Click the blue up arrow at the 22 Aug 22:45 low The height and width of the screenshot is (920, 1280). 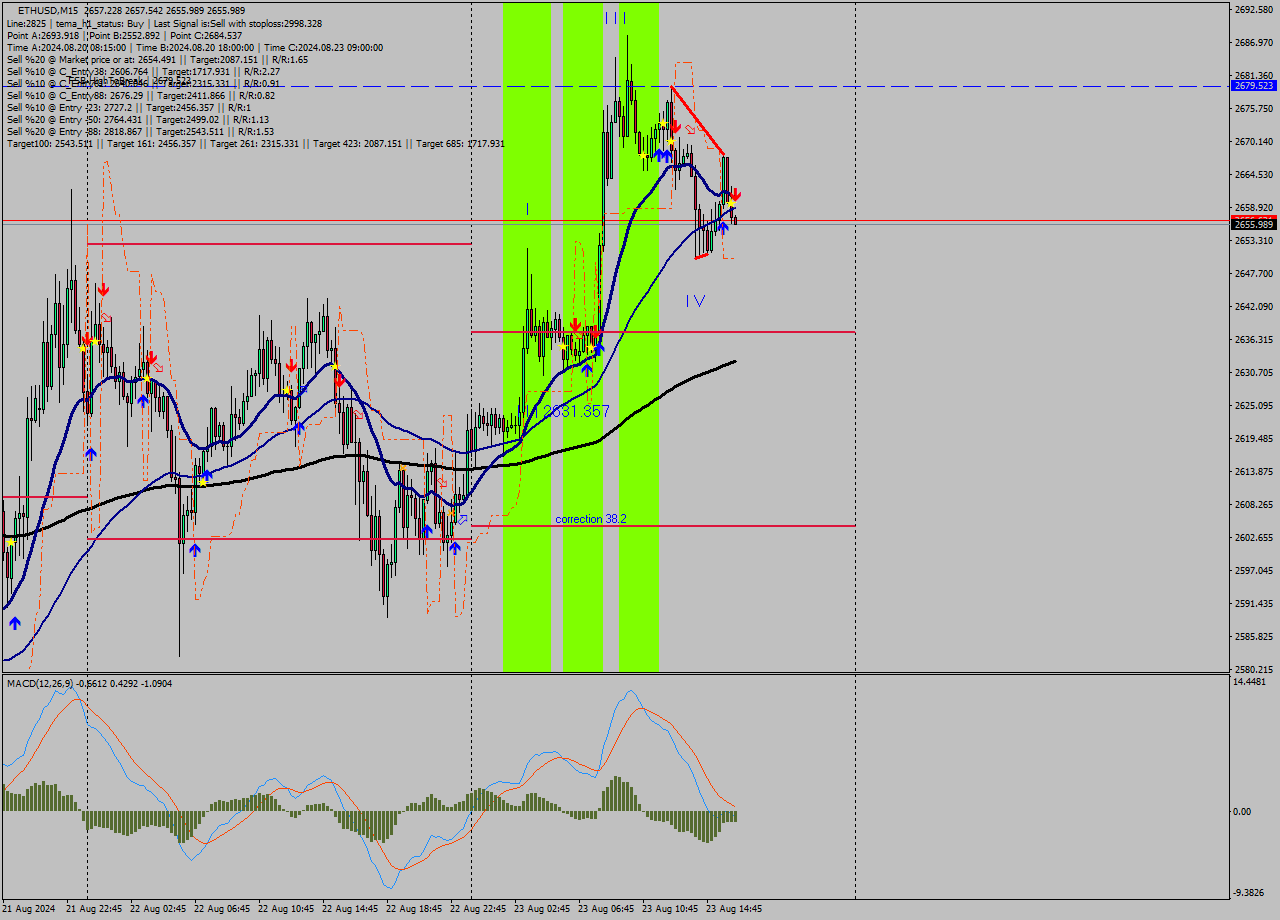tap(456, 546)
